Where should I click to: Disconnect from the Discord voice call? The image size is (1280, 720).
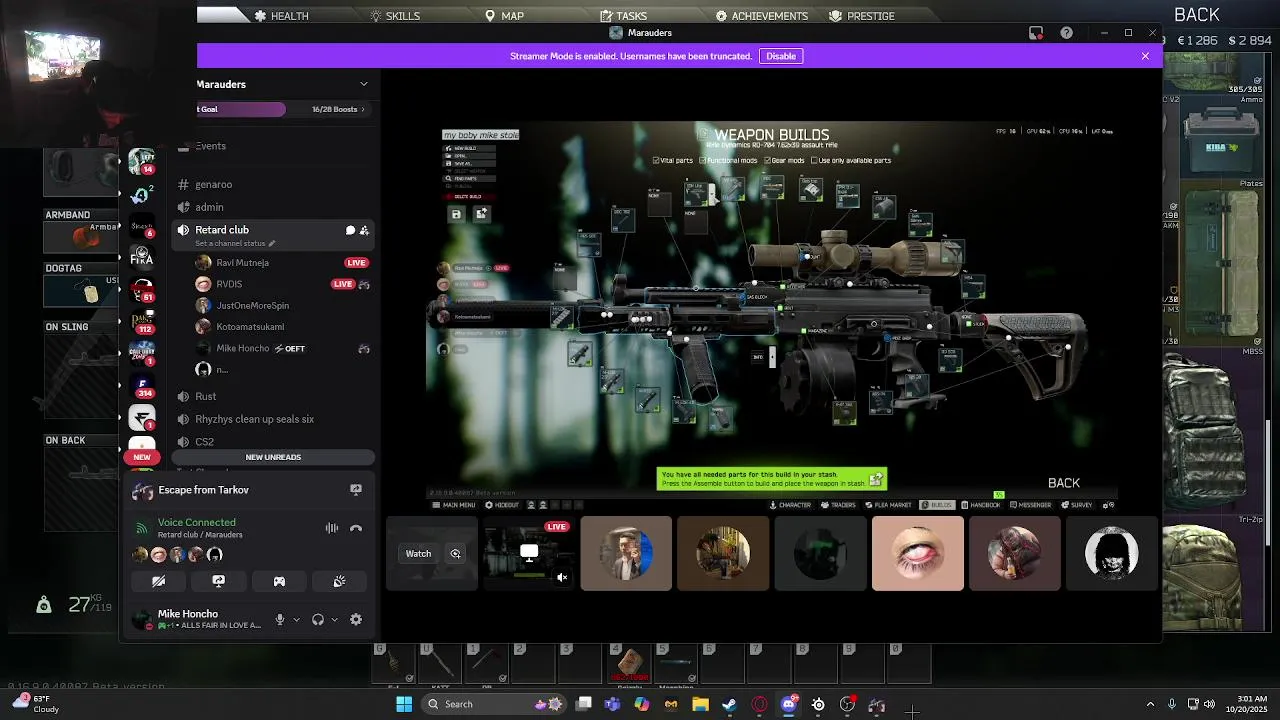[x=356, y=528]
